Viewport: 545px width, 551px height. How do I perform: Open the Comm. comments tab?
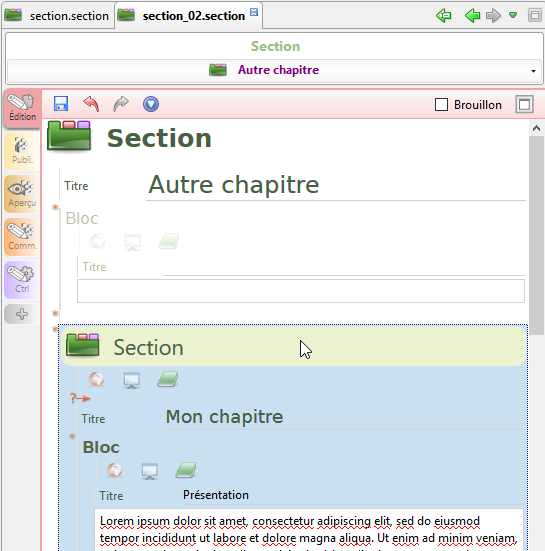[x=22, y=237]
